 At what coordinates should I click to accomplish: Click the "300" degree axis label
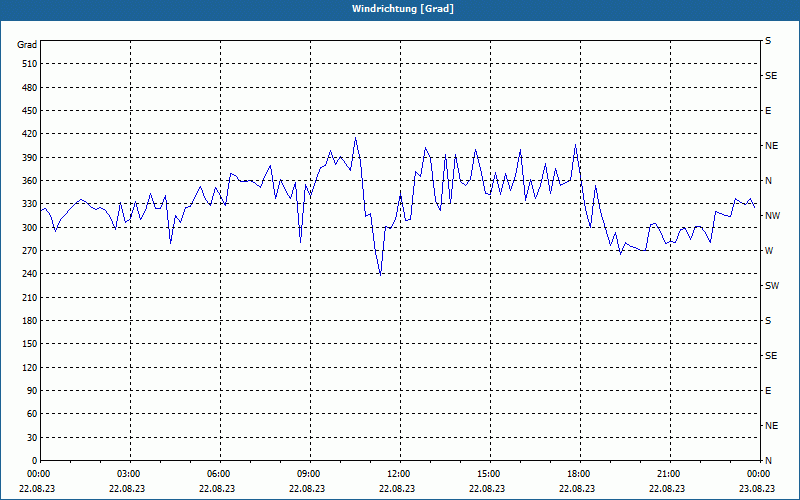coord(30,228)
